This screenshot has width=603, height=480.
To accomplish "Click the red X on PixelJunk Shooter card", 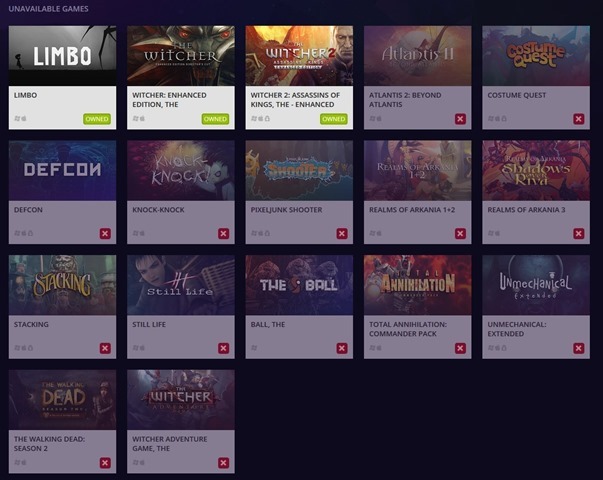I will pyautogui.click(x=342, y=234).
